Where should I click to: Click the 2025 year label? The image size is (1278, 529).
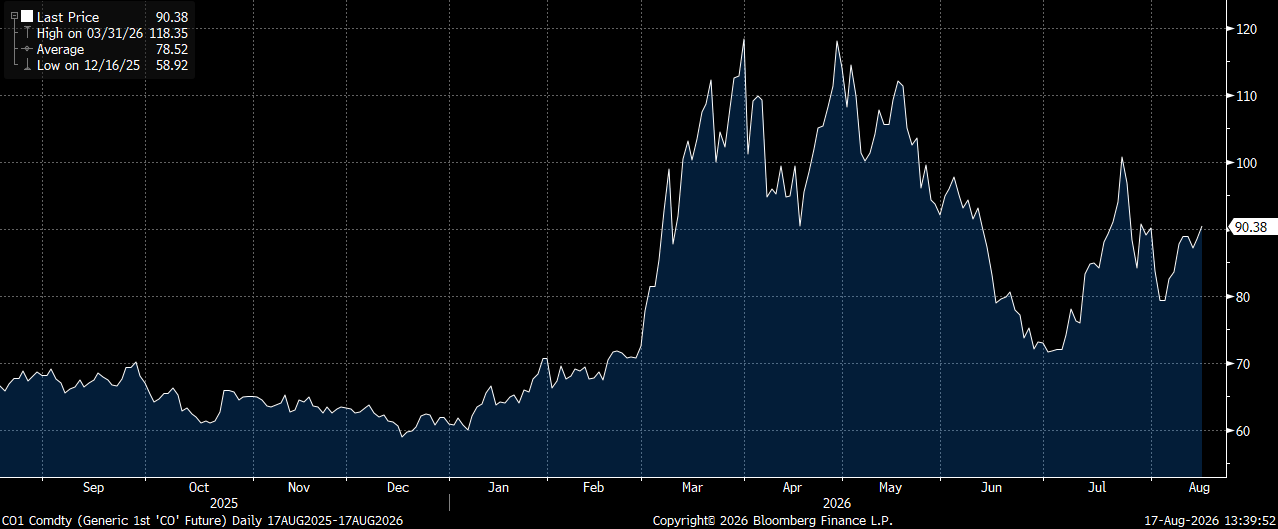coord(224,504)
